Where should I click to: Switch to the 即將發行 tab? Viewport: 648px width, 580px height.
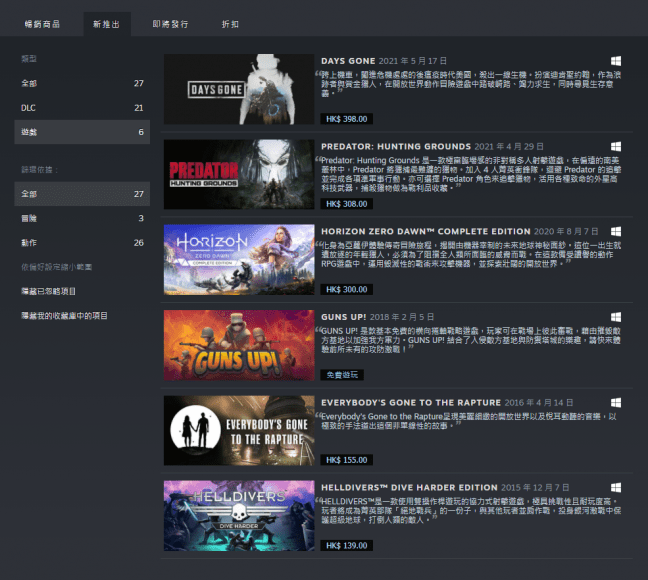(x=170, y=24)
